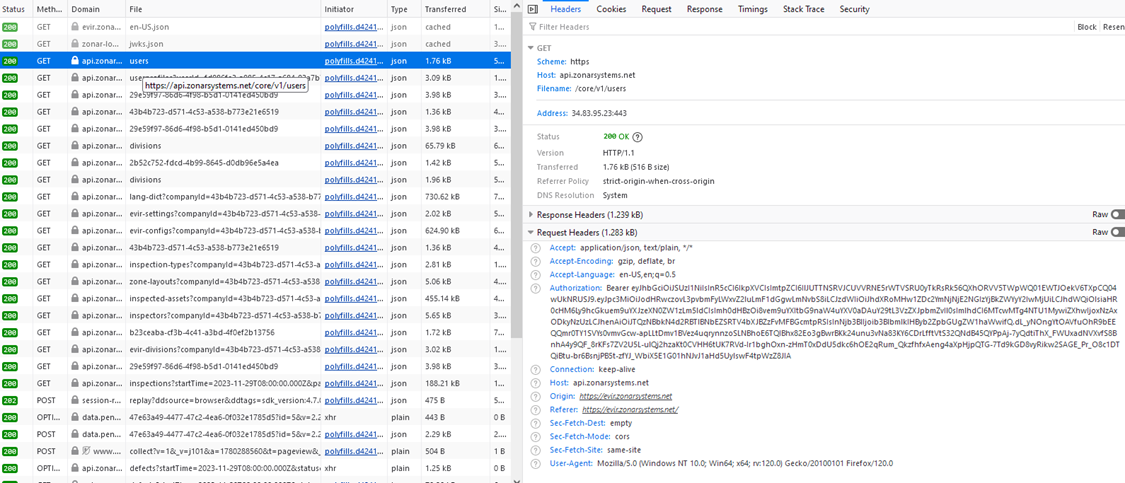Toggle Raw switch for Response Headers

point(1116,215)
